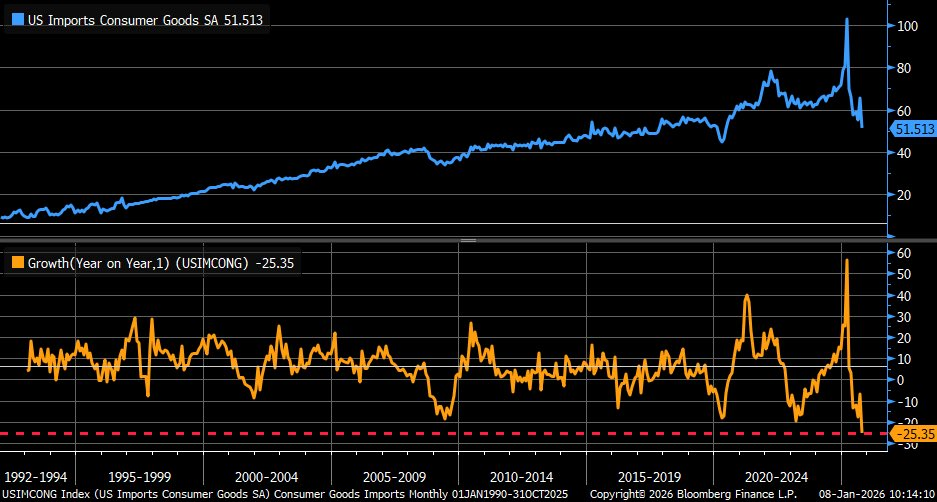937x502 pixels.
Task: Click the orange Growth legend swatch
Action: [x=19, y=262]
